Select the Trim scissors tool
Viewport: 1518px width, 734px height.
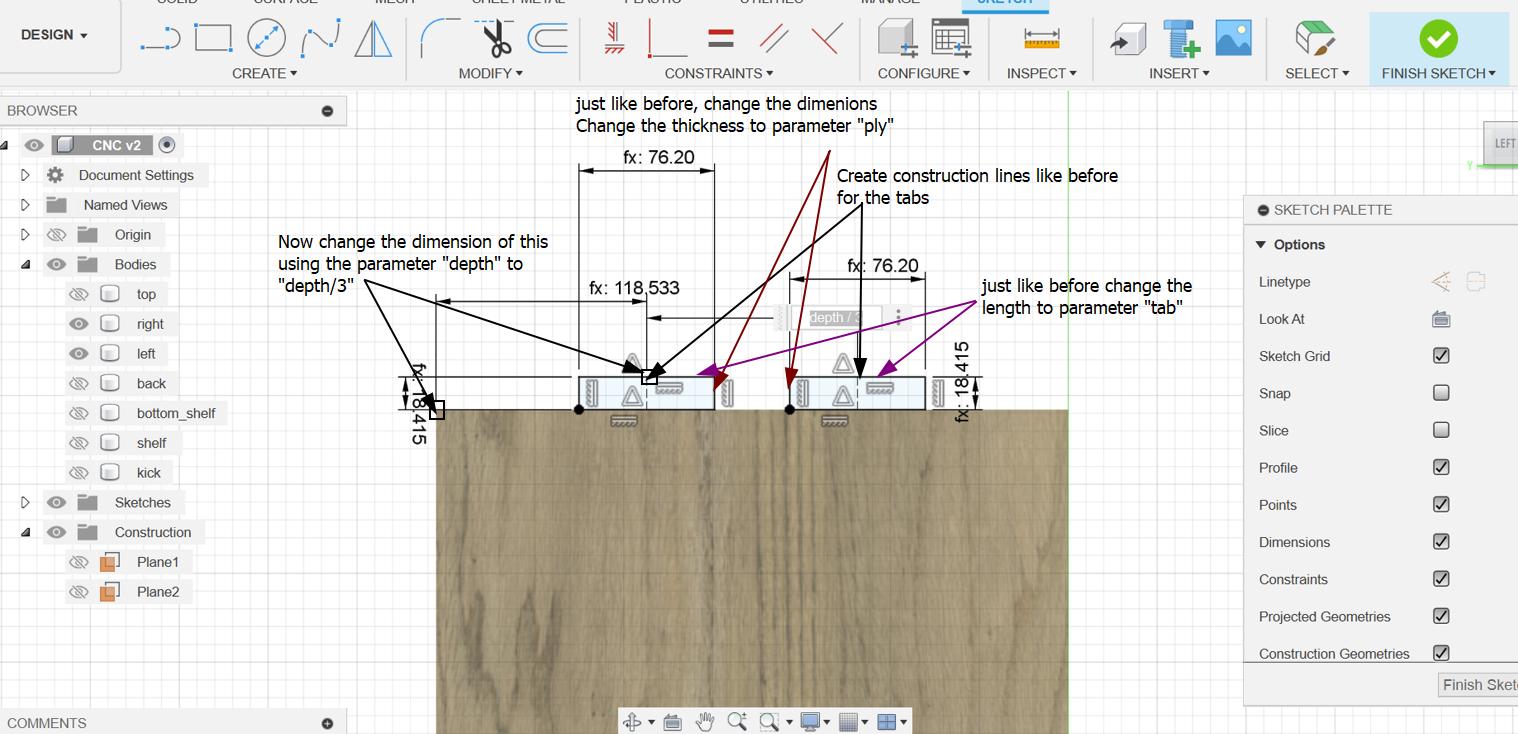click(x=496, y=38)
